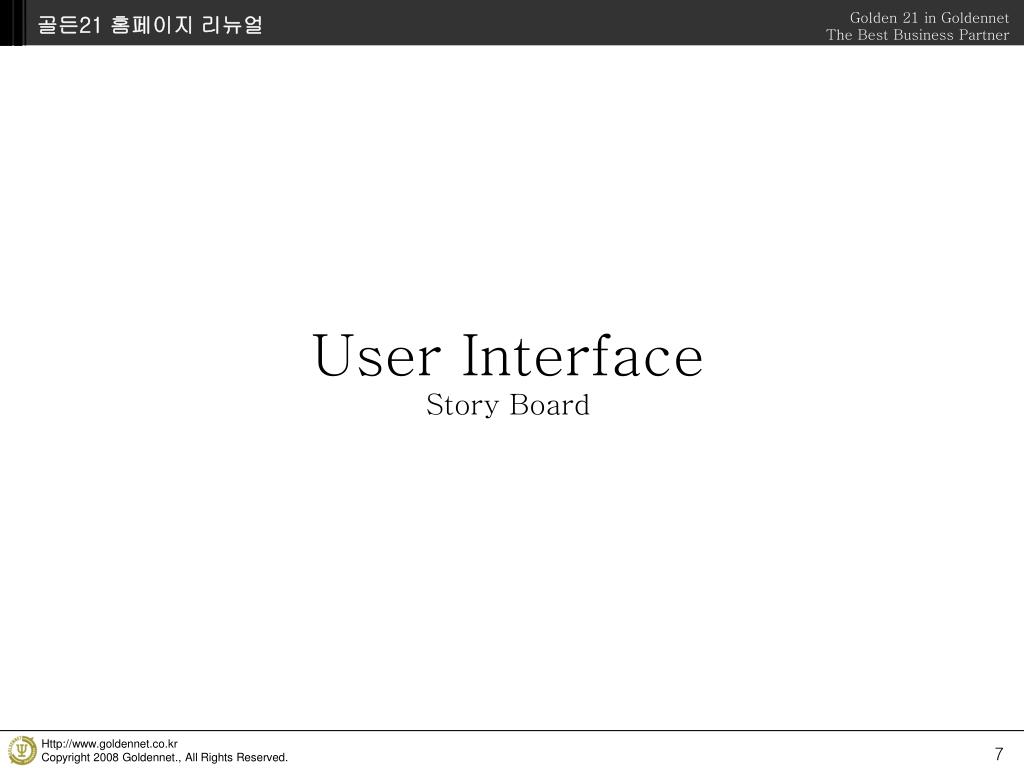Select the 'User Interface' heading text
Viewport: 1024px width, 768px height.
pyautogui.click(x=507, y=356)
